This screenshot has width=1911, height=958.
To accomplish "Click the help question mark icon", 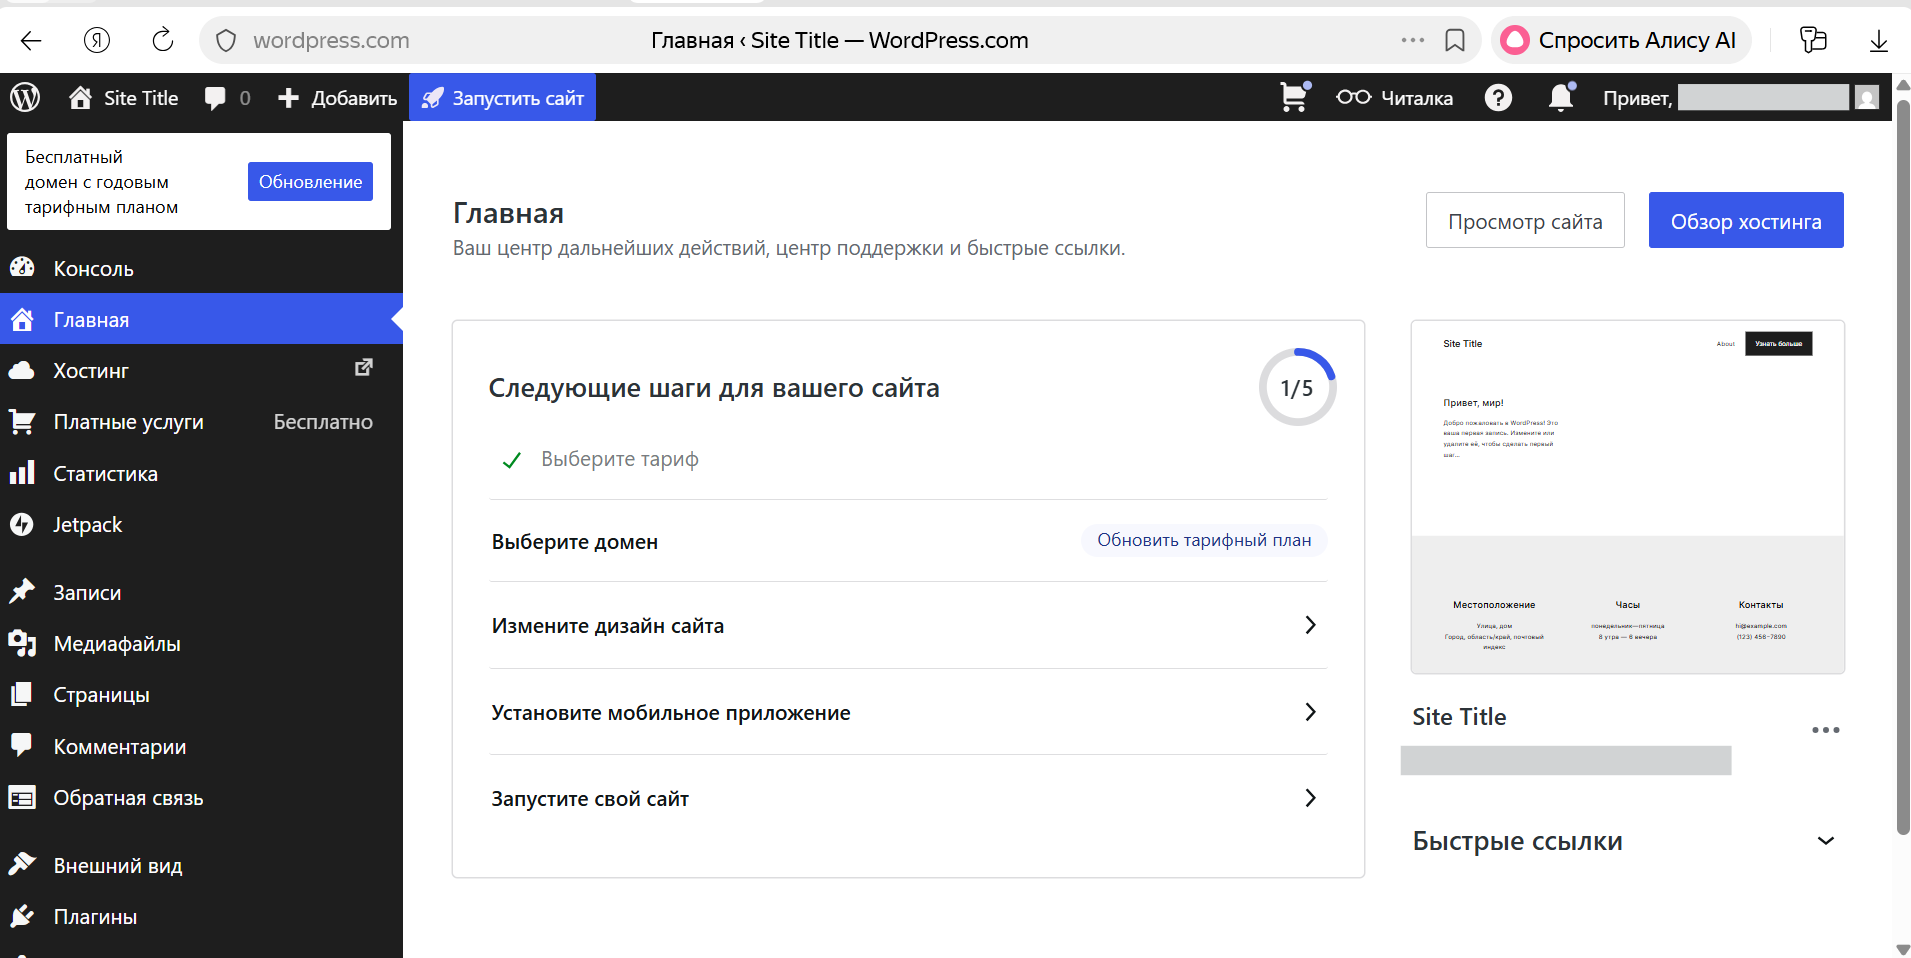I will (x=1498, y=97).
